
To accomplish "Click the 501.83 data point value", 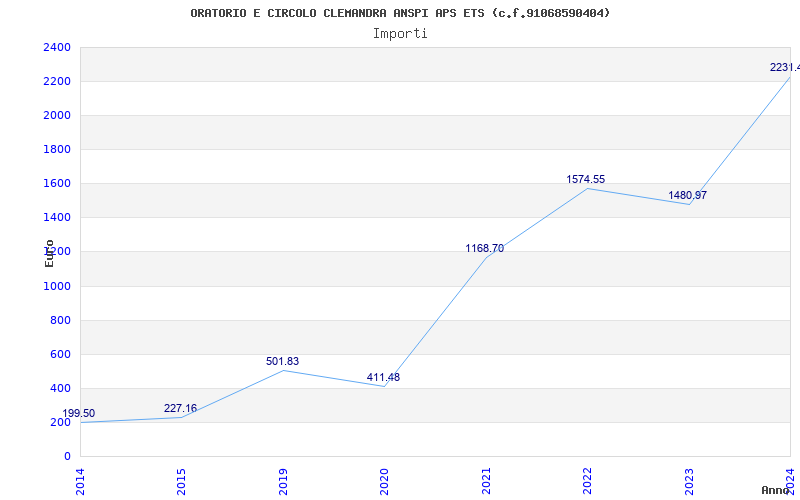I will point(282,361).
